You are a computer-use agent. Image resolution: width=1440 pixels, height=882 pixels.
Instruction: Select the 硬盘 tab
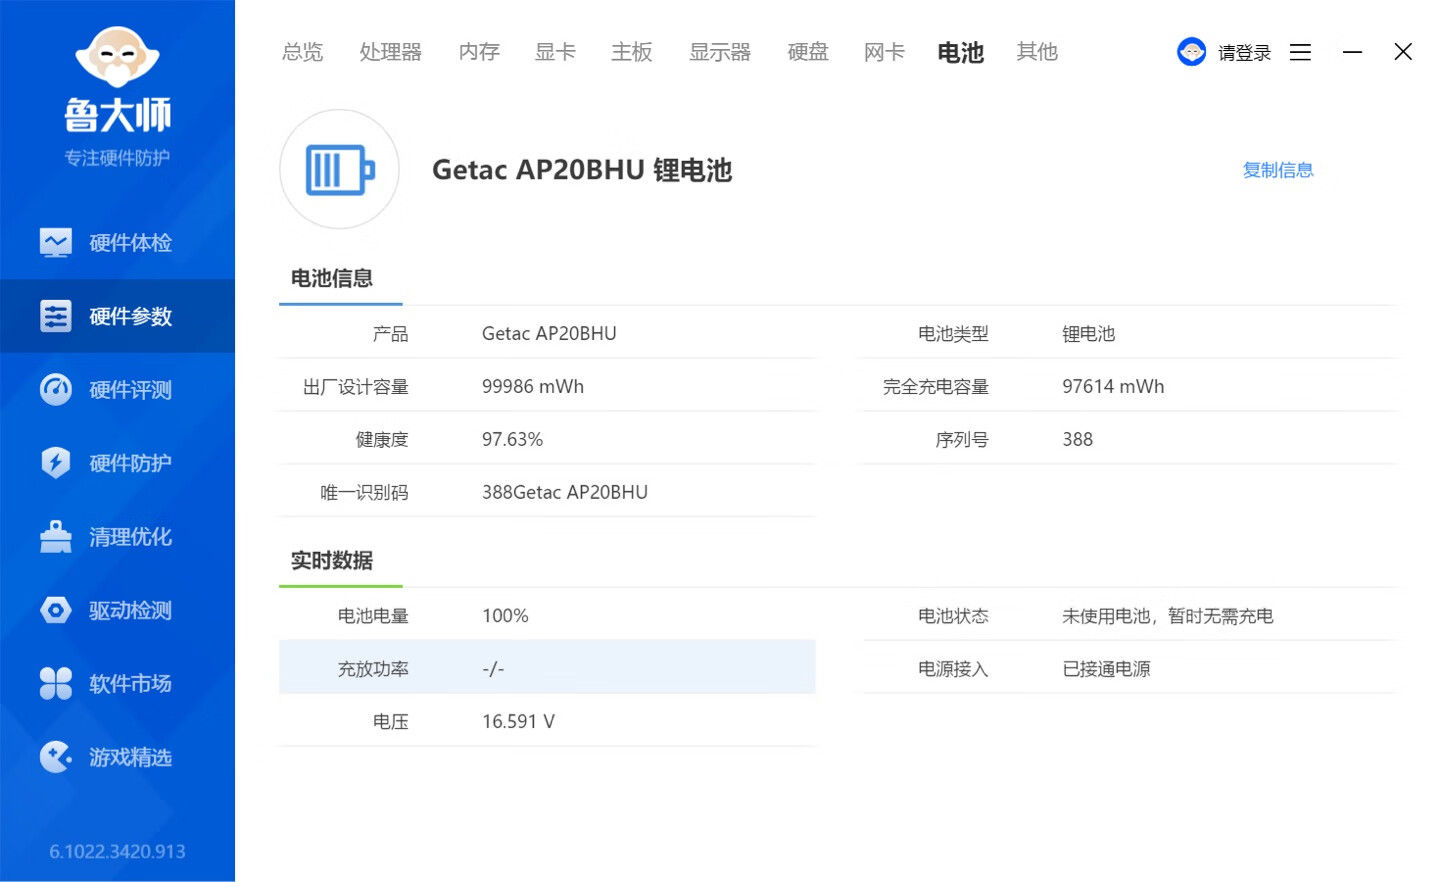pos(807,52)
